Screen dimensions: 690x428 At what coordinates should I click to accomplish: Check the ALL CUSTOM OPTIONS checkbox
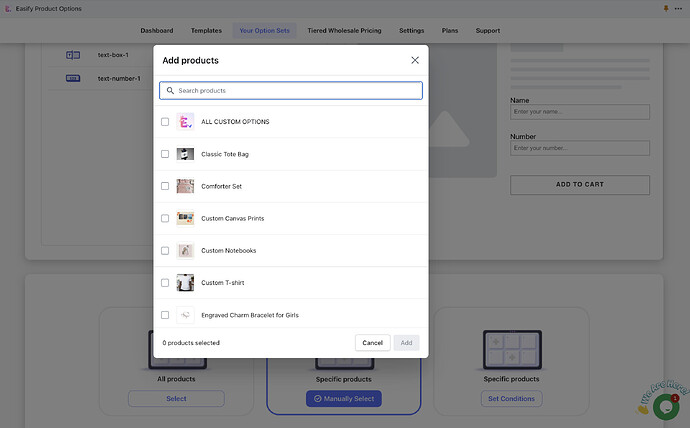(165, 122)
